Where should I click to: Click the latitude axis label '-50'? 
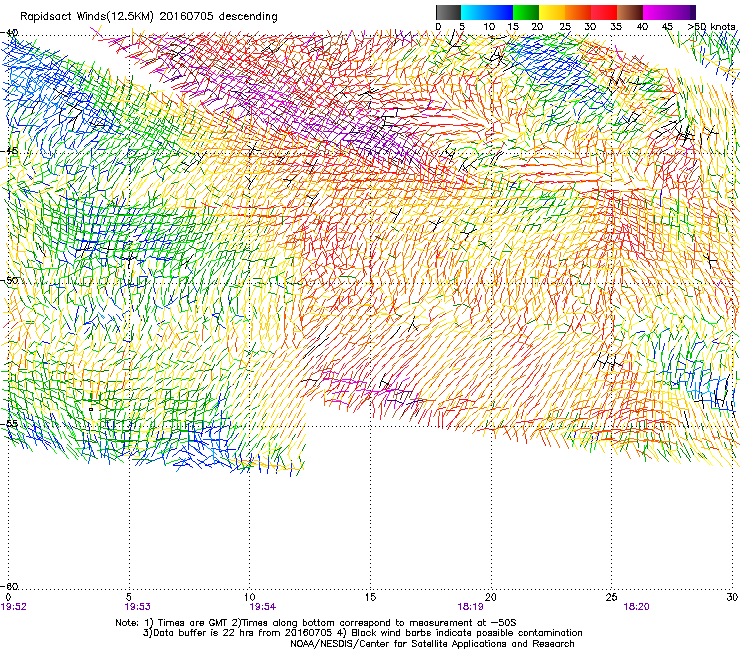pos(9,280)
